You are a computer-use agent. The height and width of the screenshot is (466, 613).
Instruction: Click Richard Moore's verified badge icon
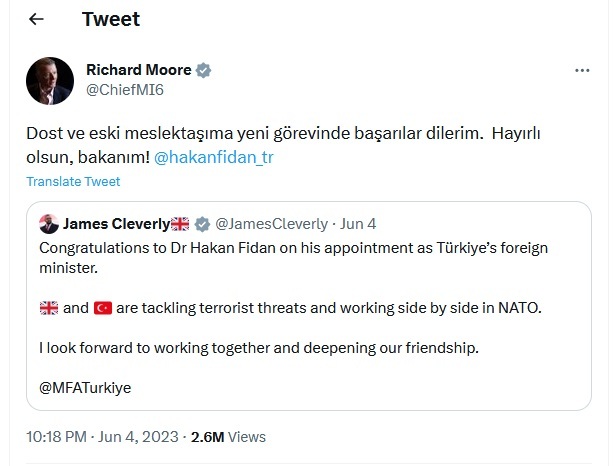coord(203,71)
